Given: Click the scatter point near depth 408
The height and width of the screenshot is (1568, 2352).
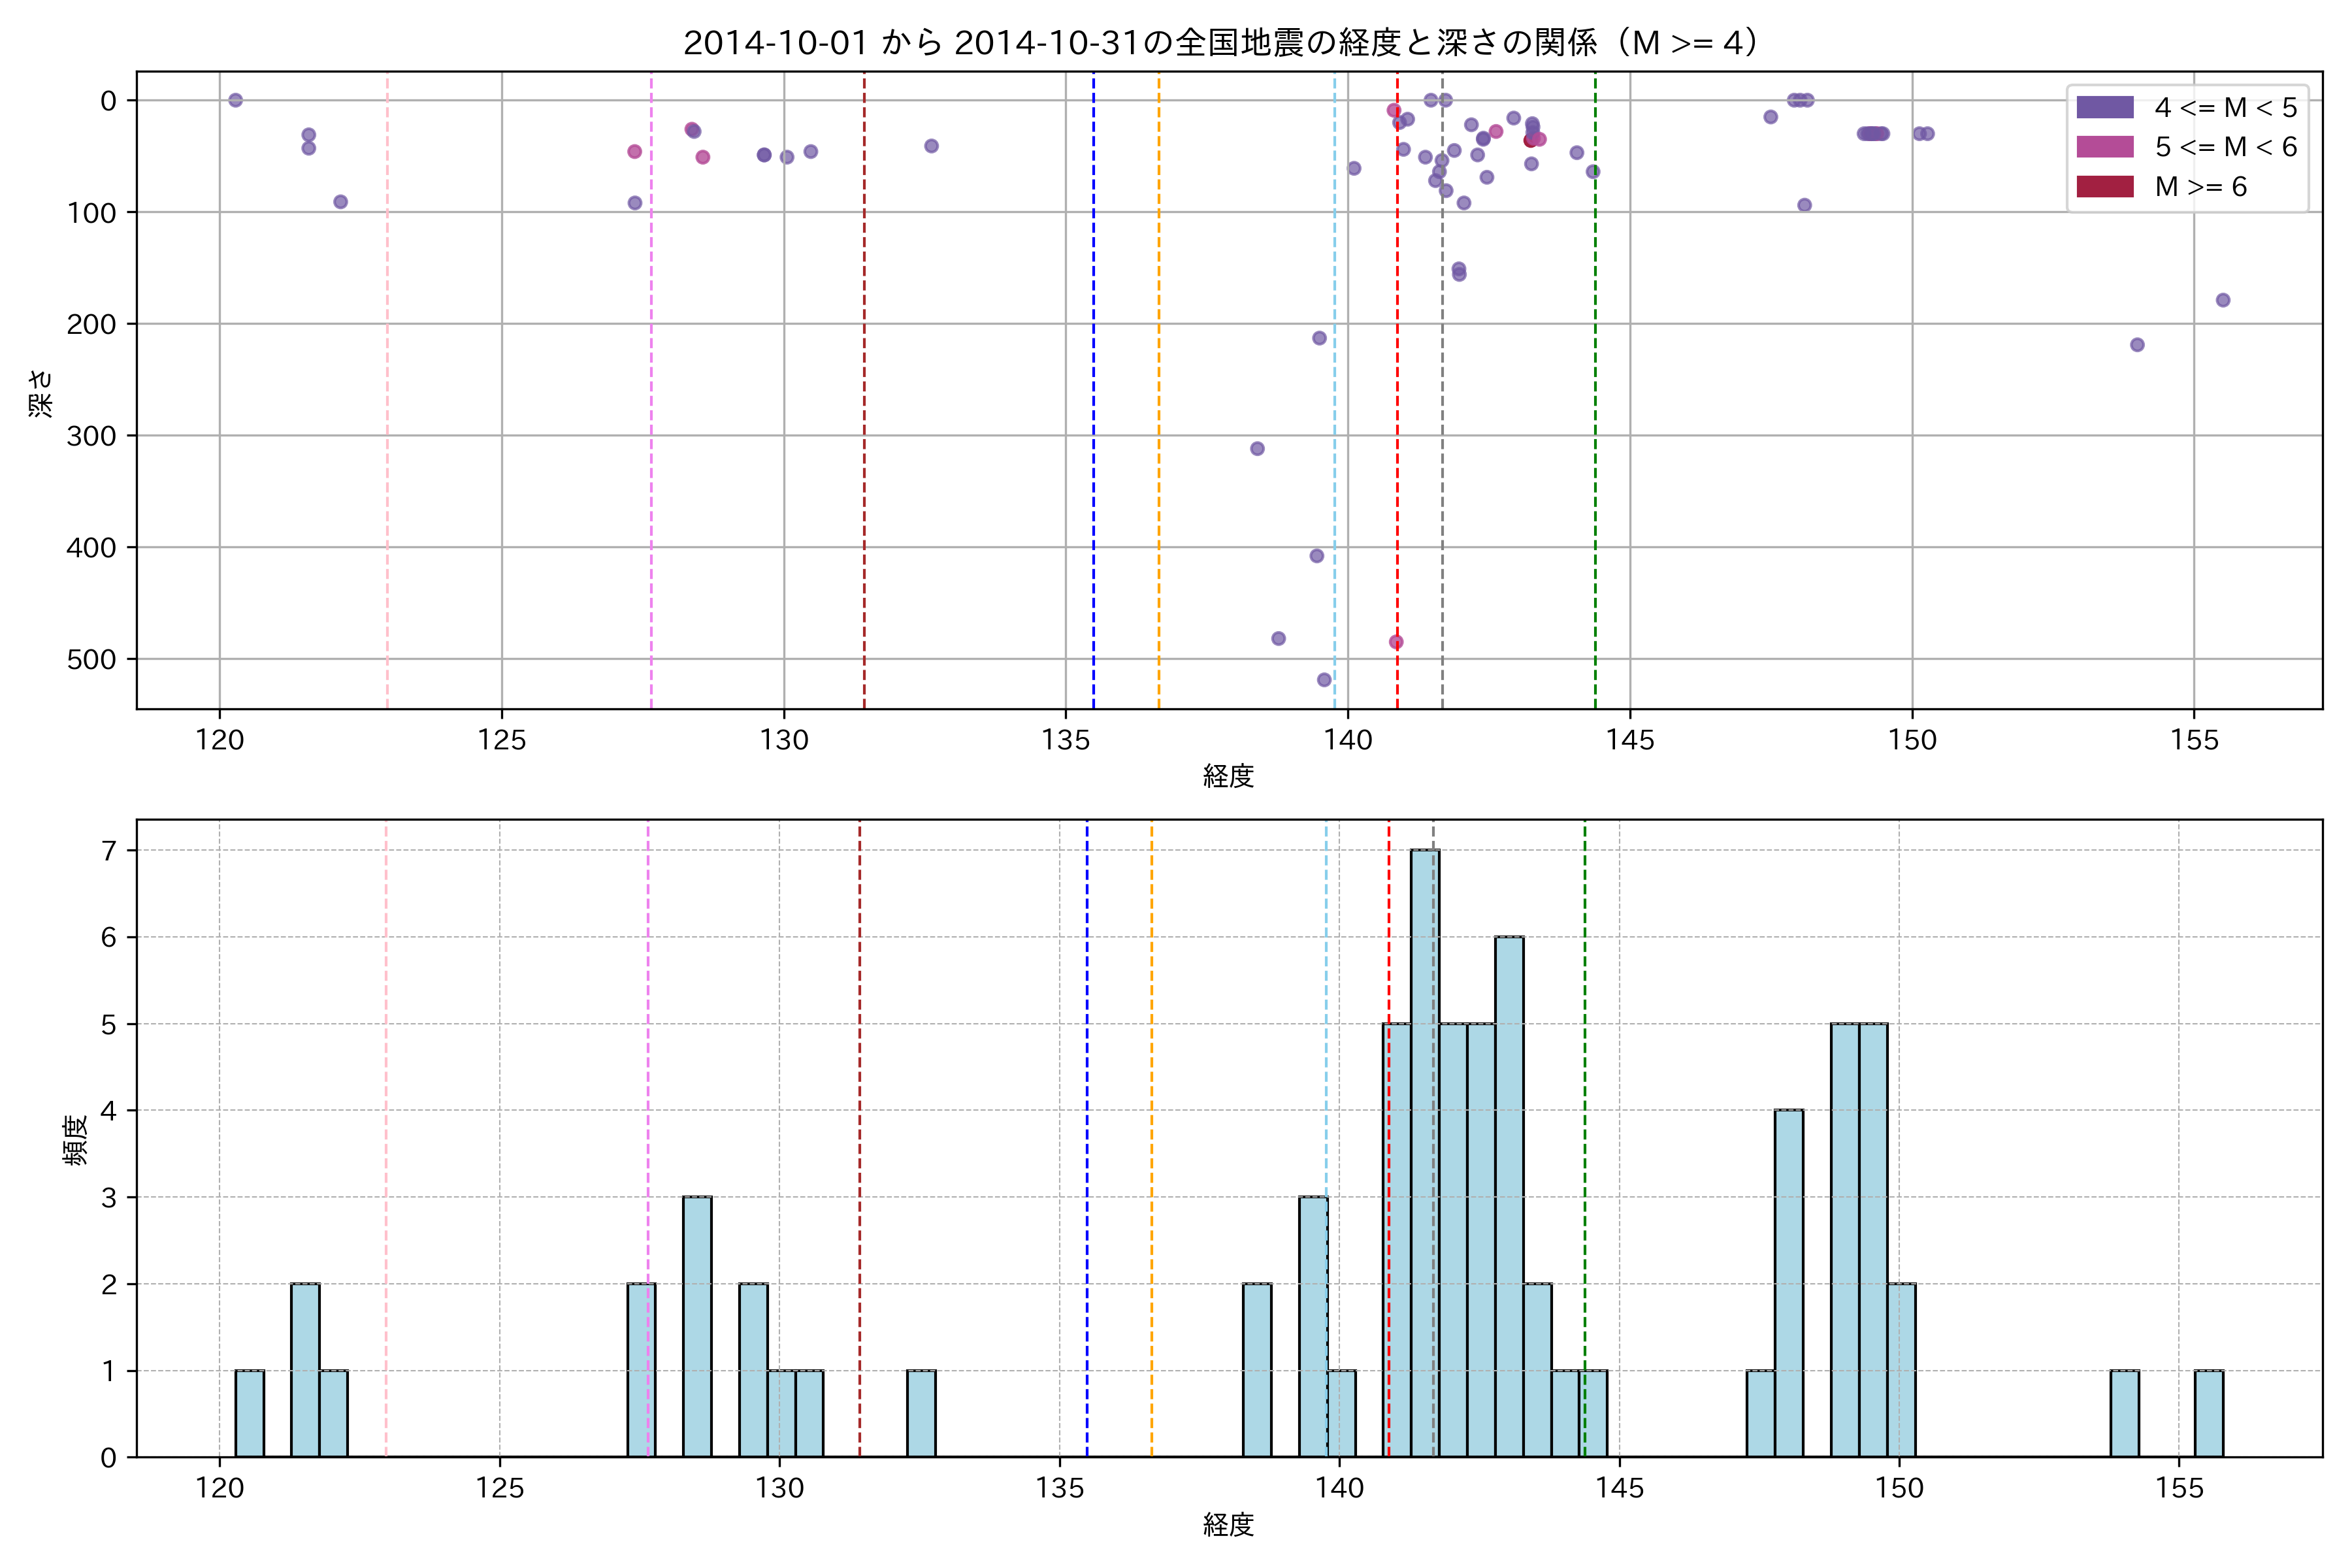Looking at the screenshot, I should 1317,556.
